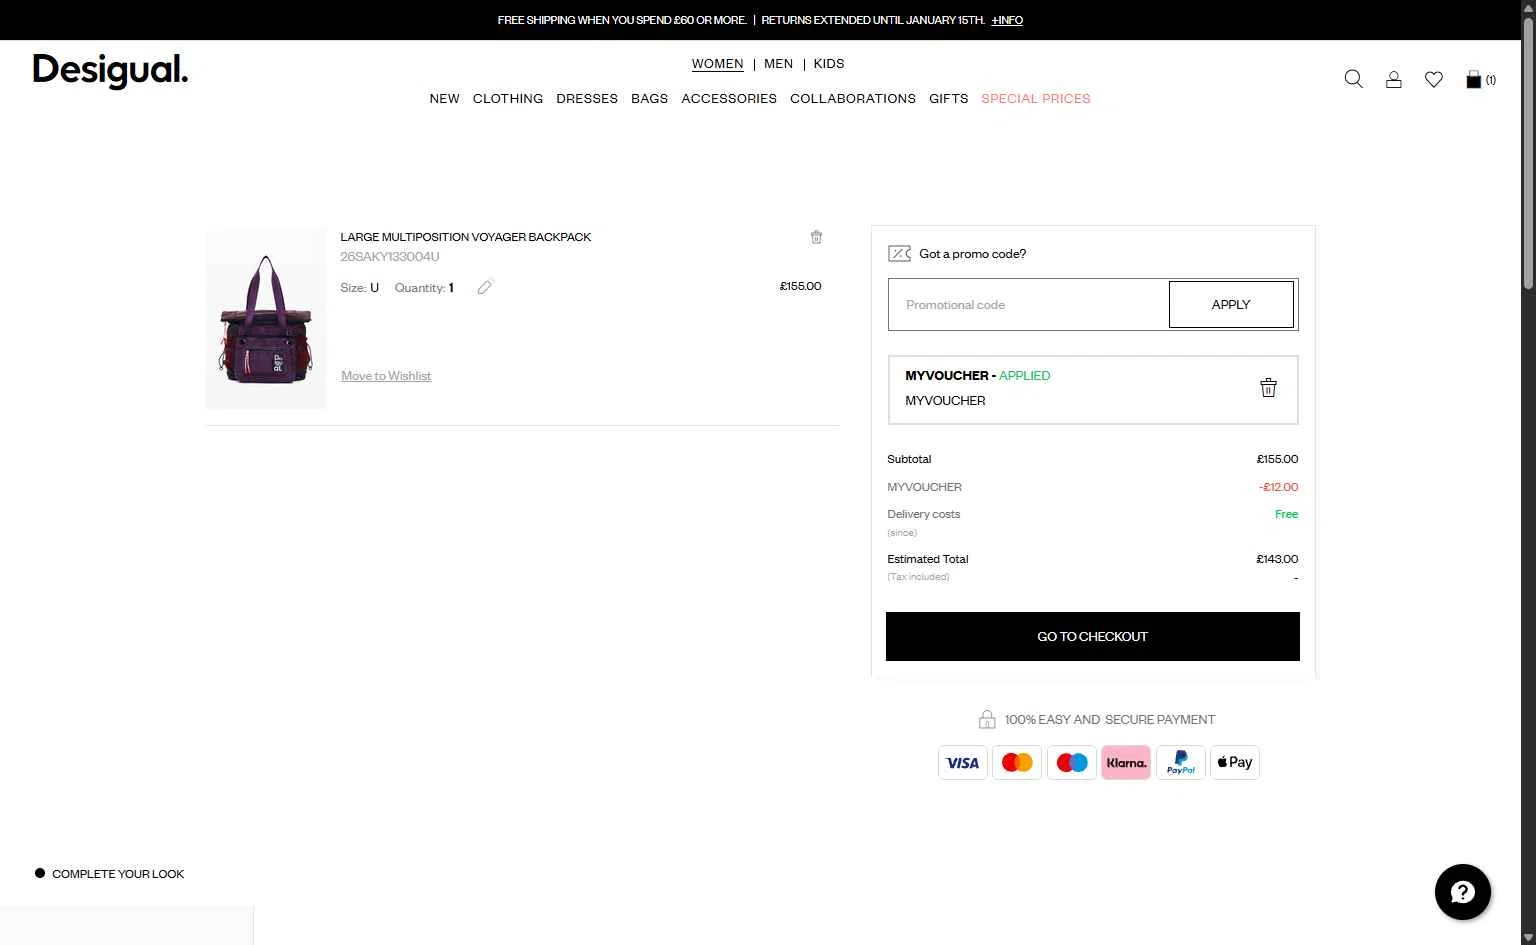Click the Maestro payment icon
This screenshot has height=945, width=1536.
pos(1072,763)
